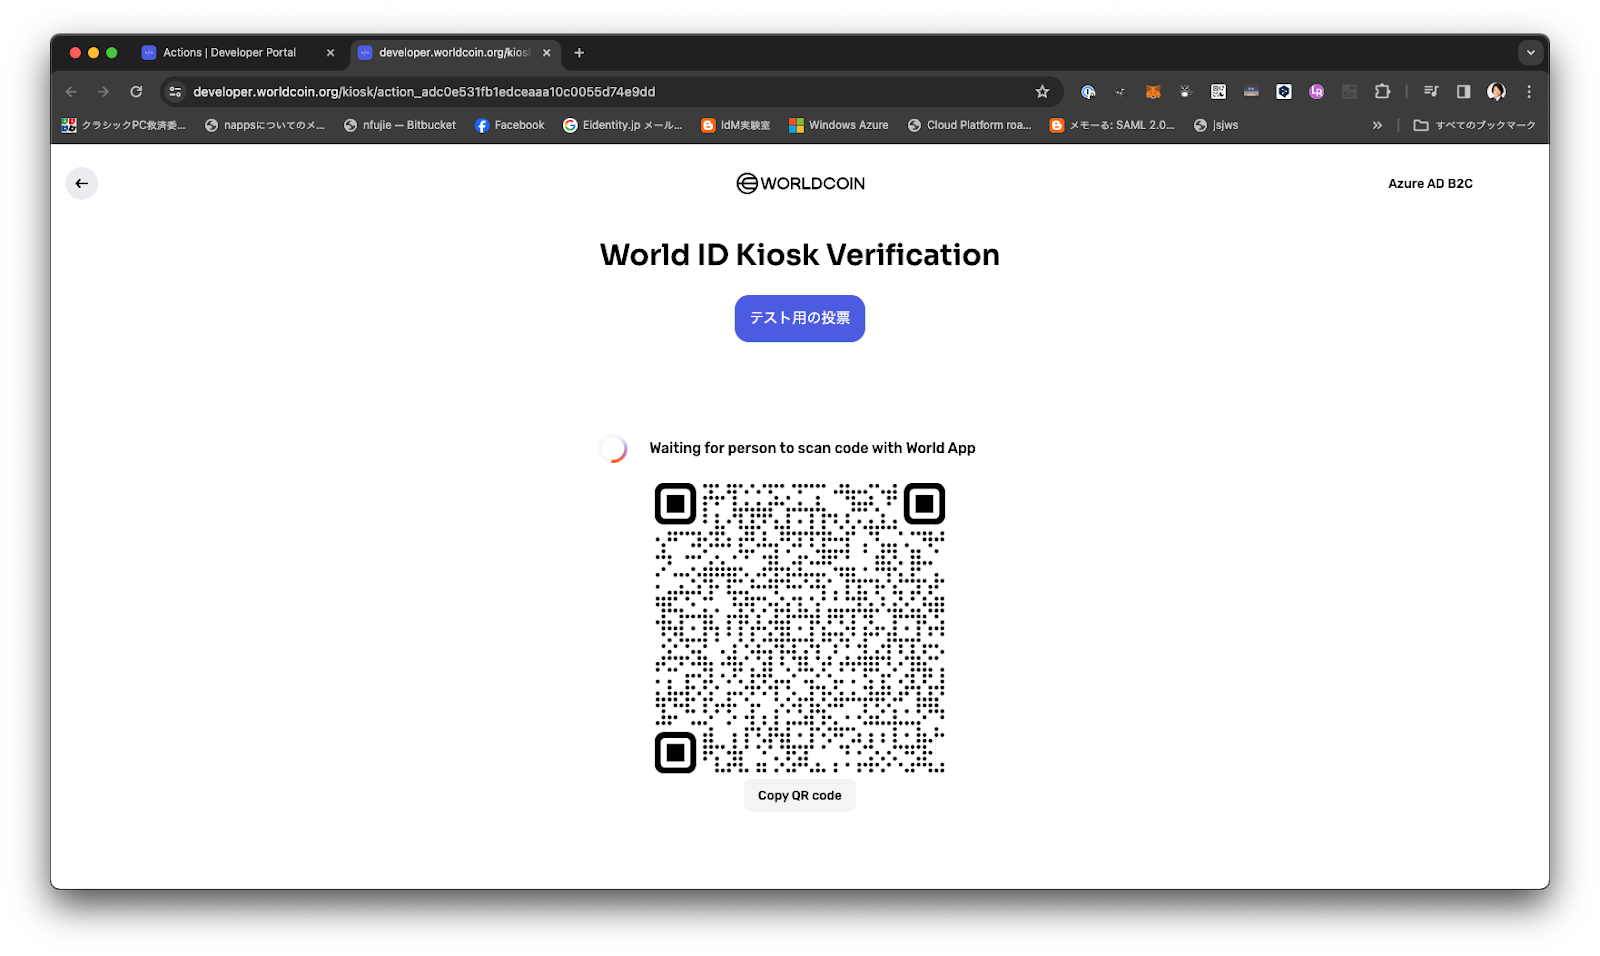Open the keyboard-like extension icon

point(1251,92)
